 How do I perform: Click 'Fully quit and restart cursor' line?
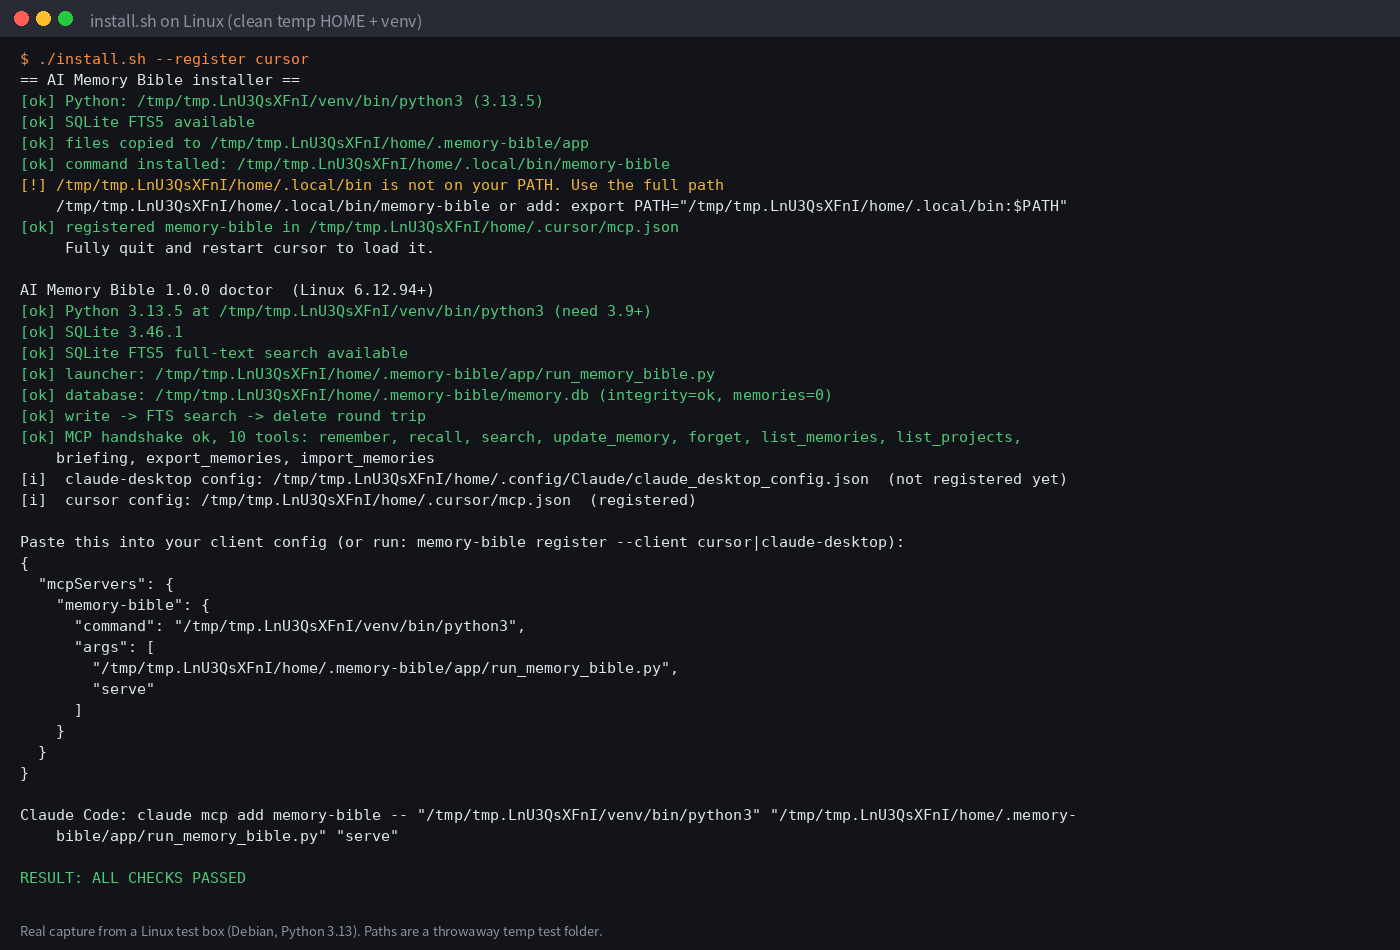pyautogui.click(x=250, y=248)
